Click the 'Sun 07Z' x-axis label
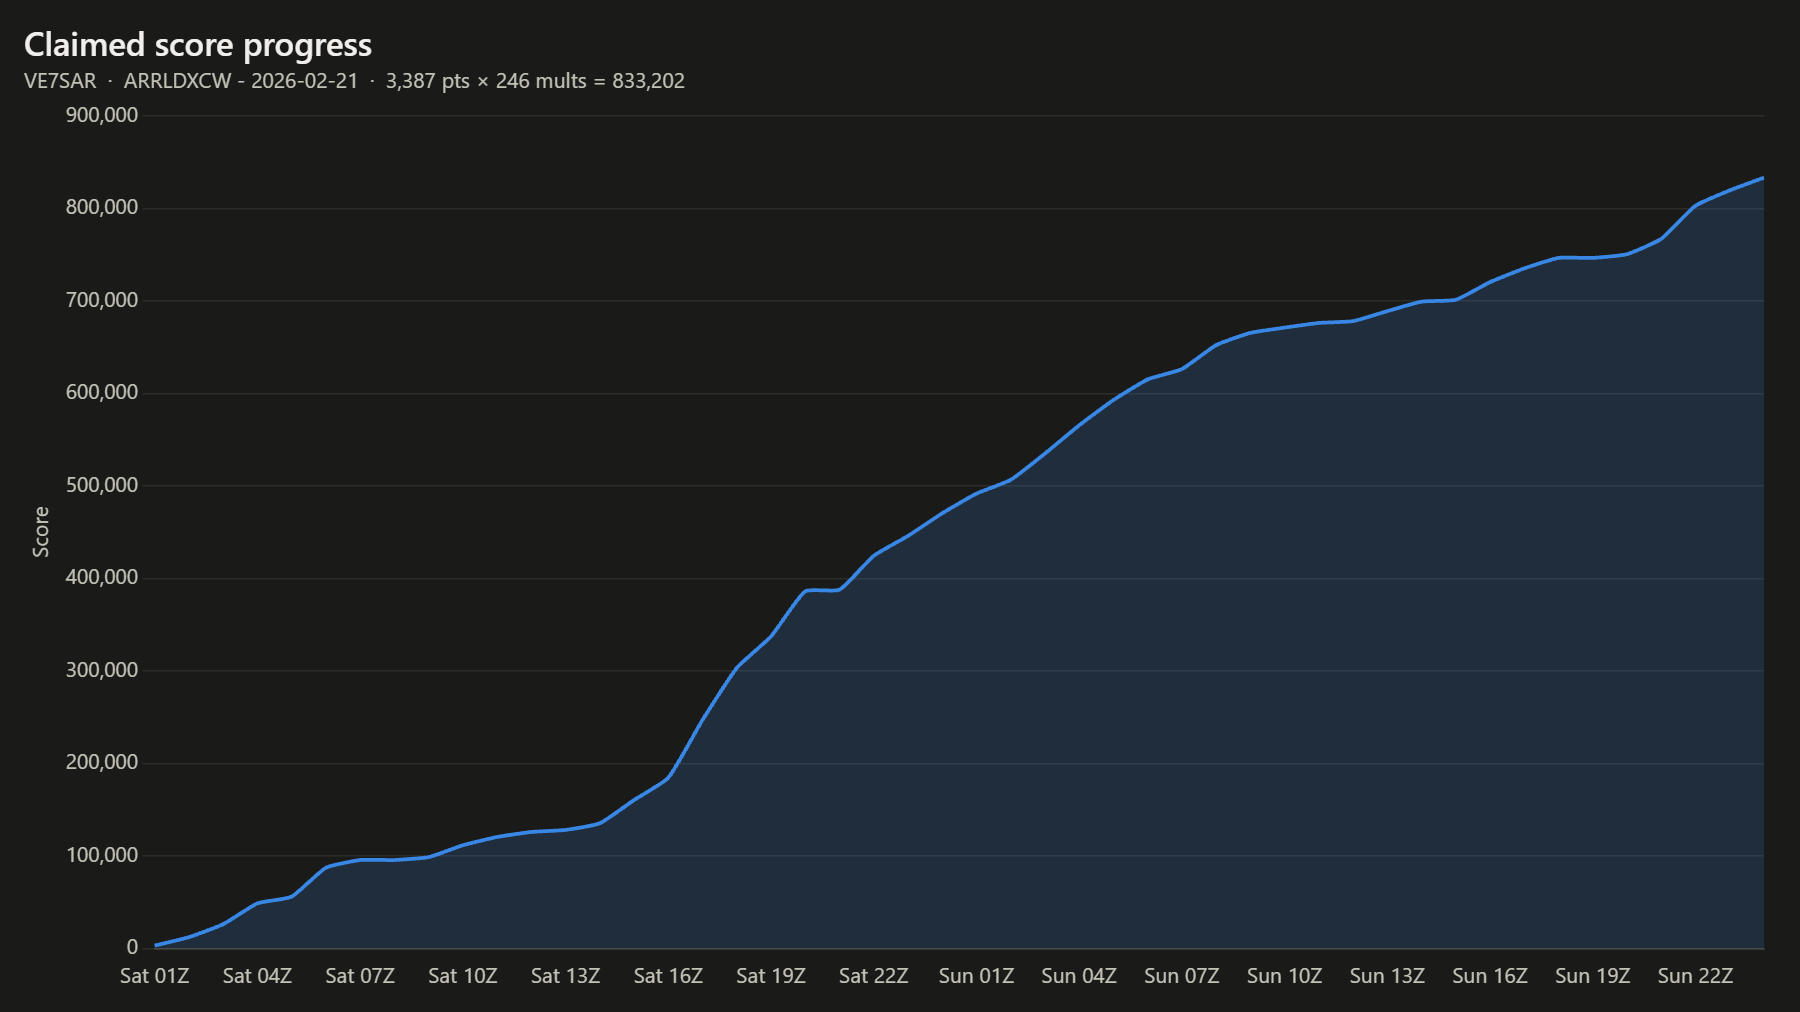Screen dimensions: 1800x1012 coord(1182,976)
